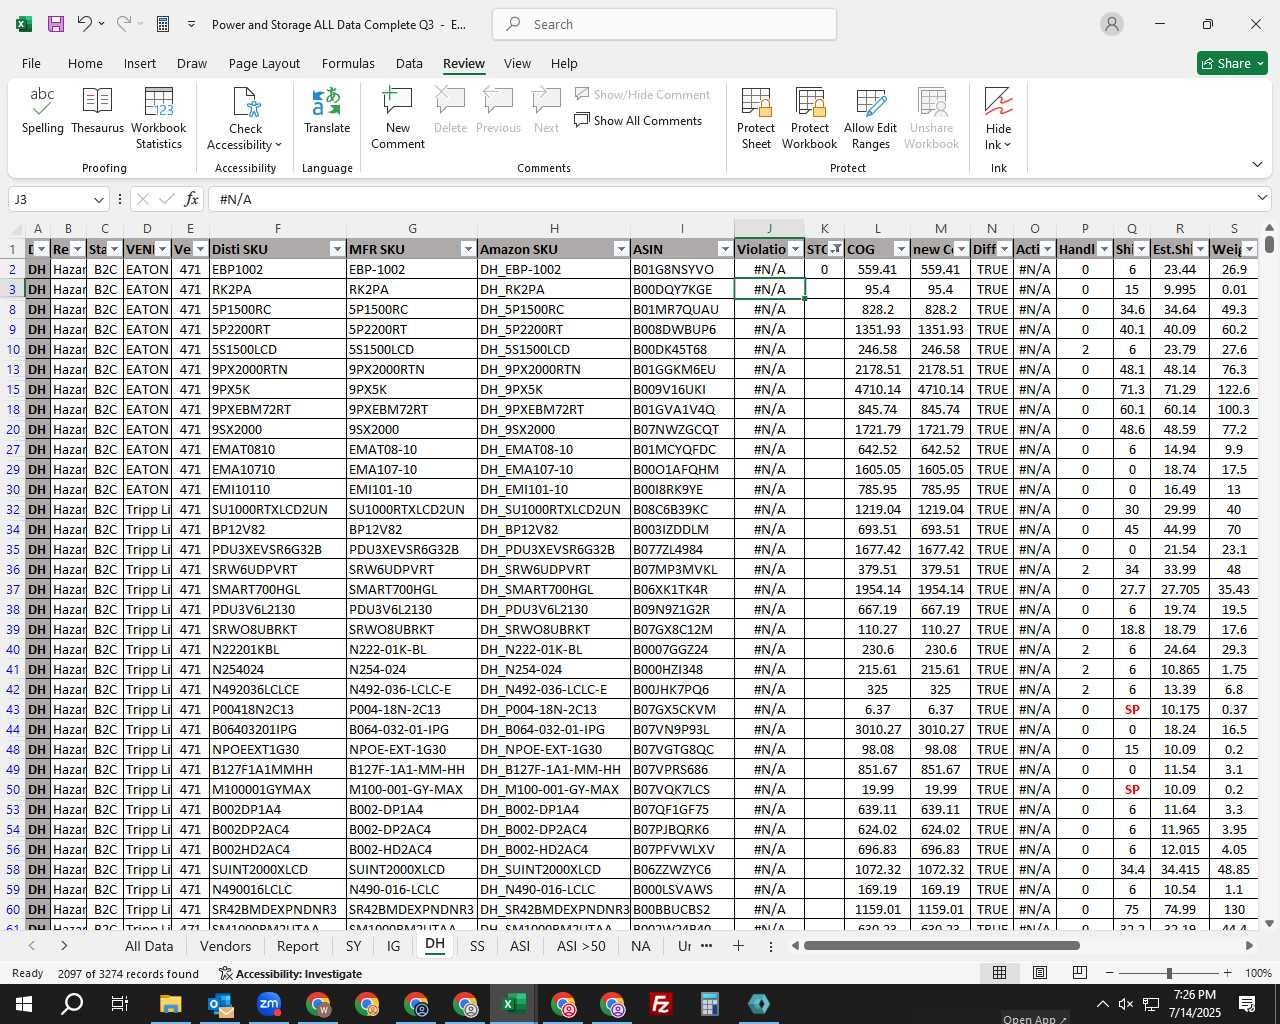Screen dimensions: 1280x1024
Task: Add a new sheet with plus icon
Action: 738,946
